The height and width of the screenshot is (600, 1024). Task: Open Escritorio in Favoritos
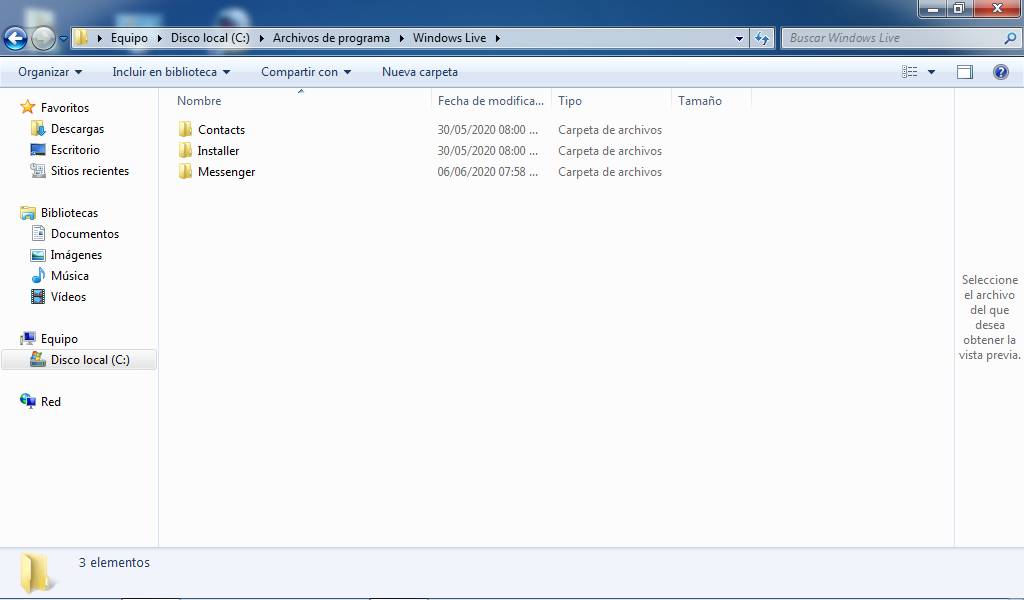tap(75, 150)
